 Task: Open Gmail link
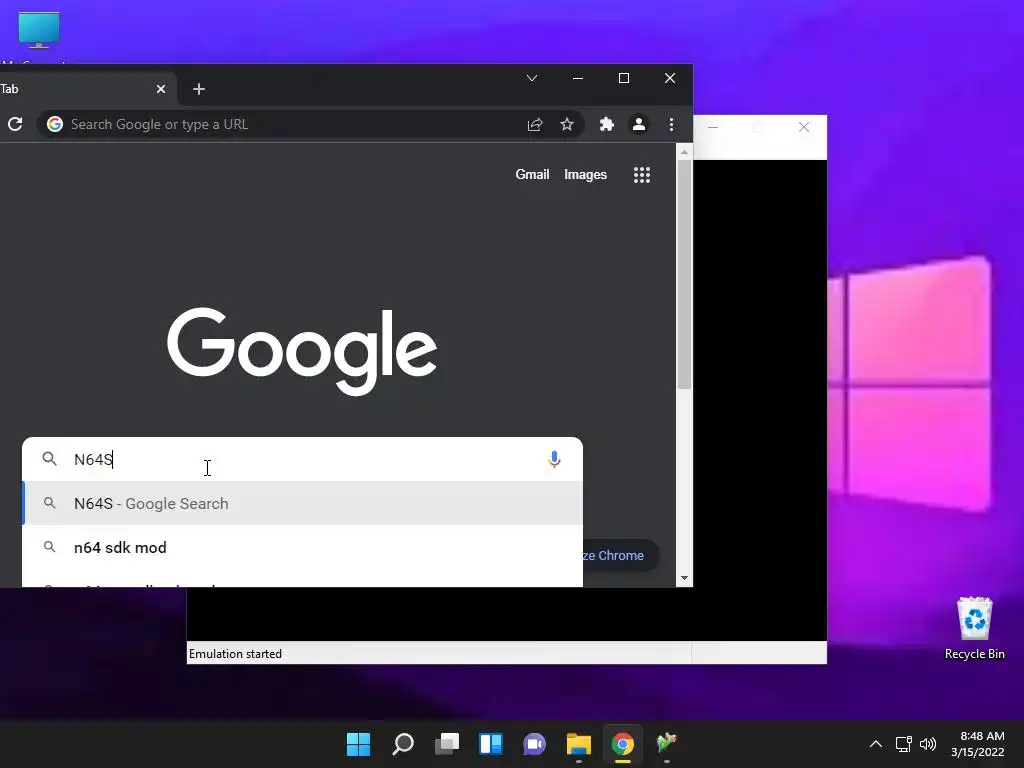pyautogui.click(x=532, y=174)
